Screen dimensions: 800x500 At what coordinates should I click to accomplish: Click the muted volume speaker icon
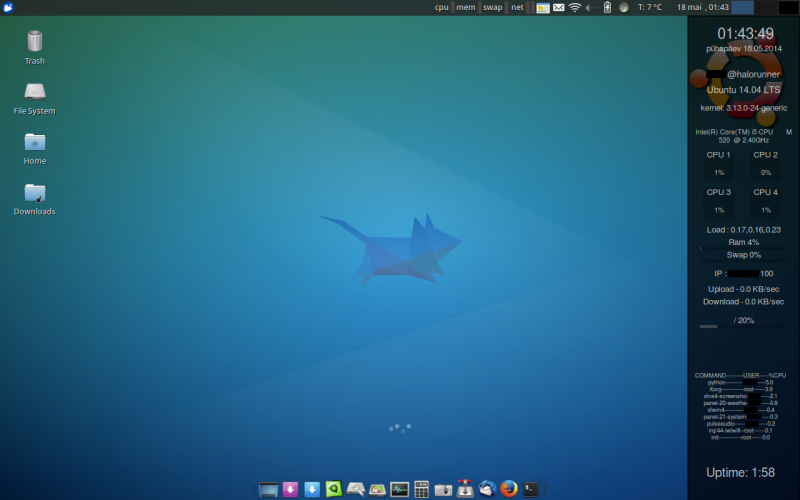591,7
